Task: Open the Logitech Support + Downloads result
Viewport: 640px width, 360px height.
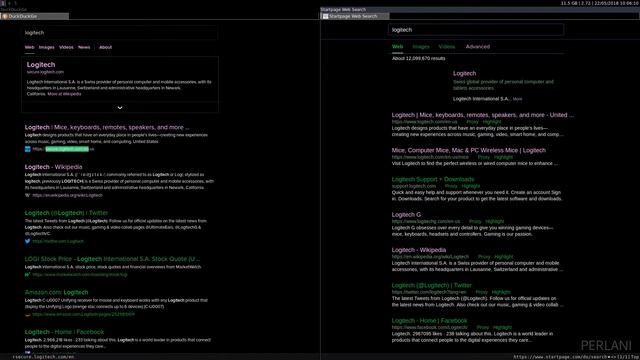Action: tap(433, 179)
